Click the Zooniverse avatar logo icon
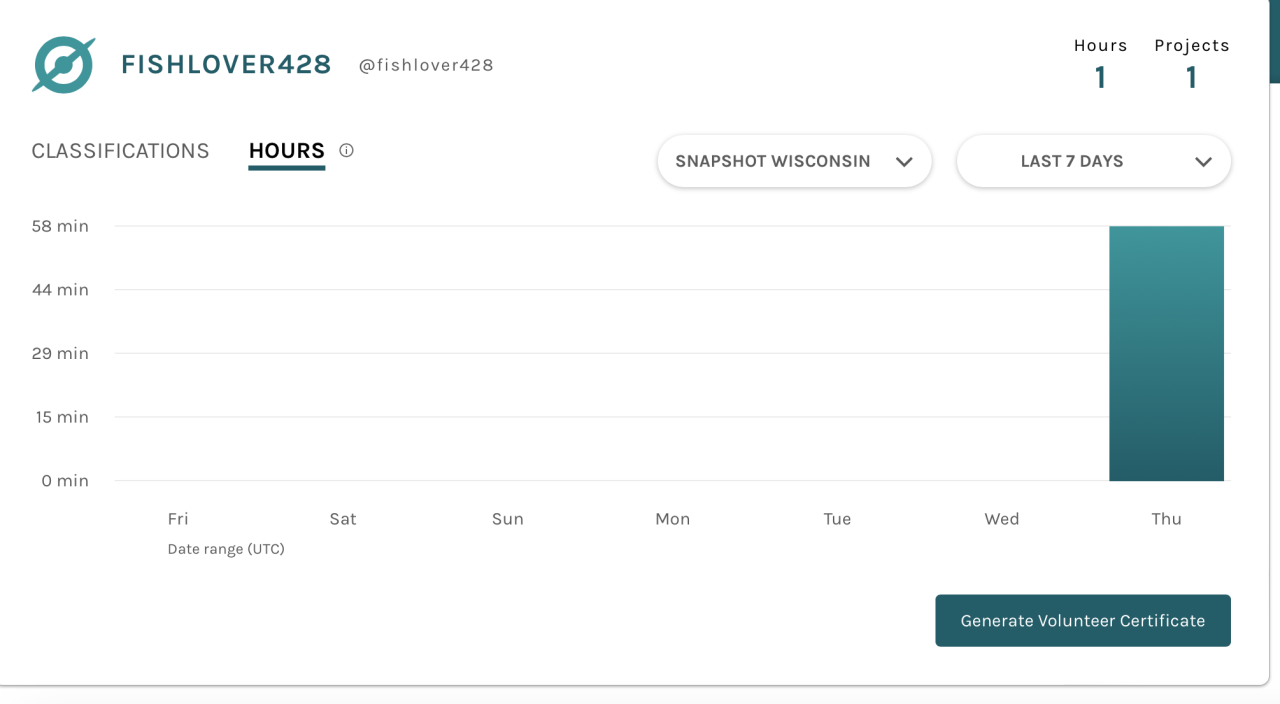 click(x=63, y=65)
